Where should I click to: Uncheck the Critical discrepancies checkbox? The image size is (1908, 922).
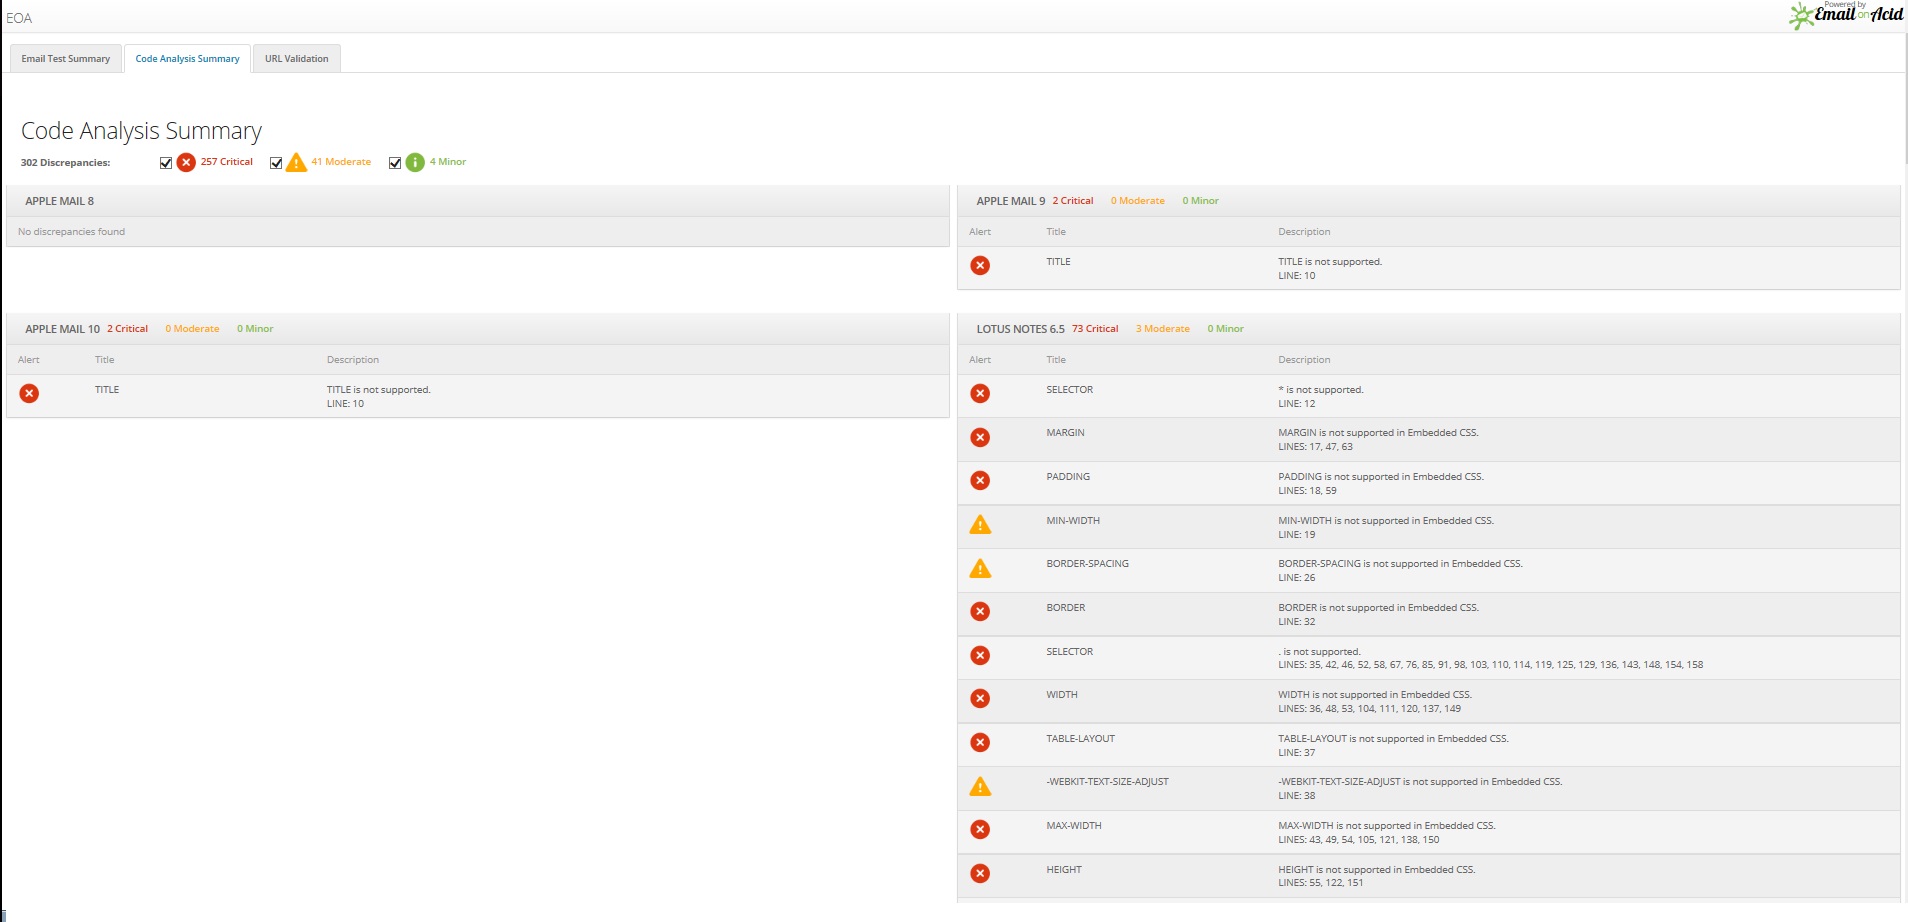pyautogui.click(x=166, y=163)
